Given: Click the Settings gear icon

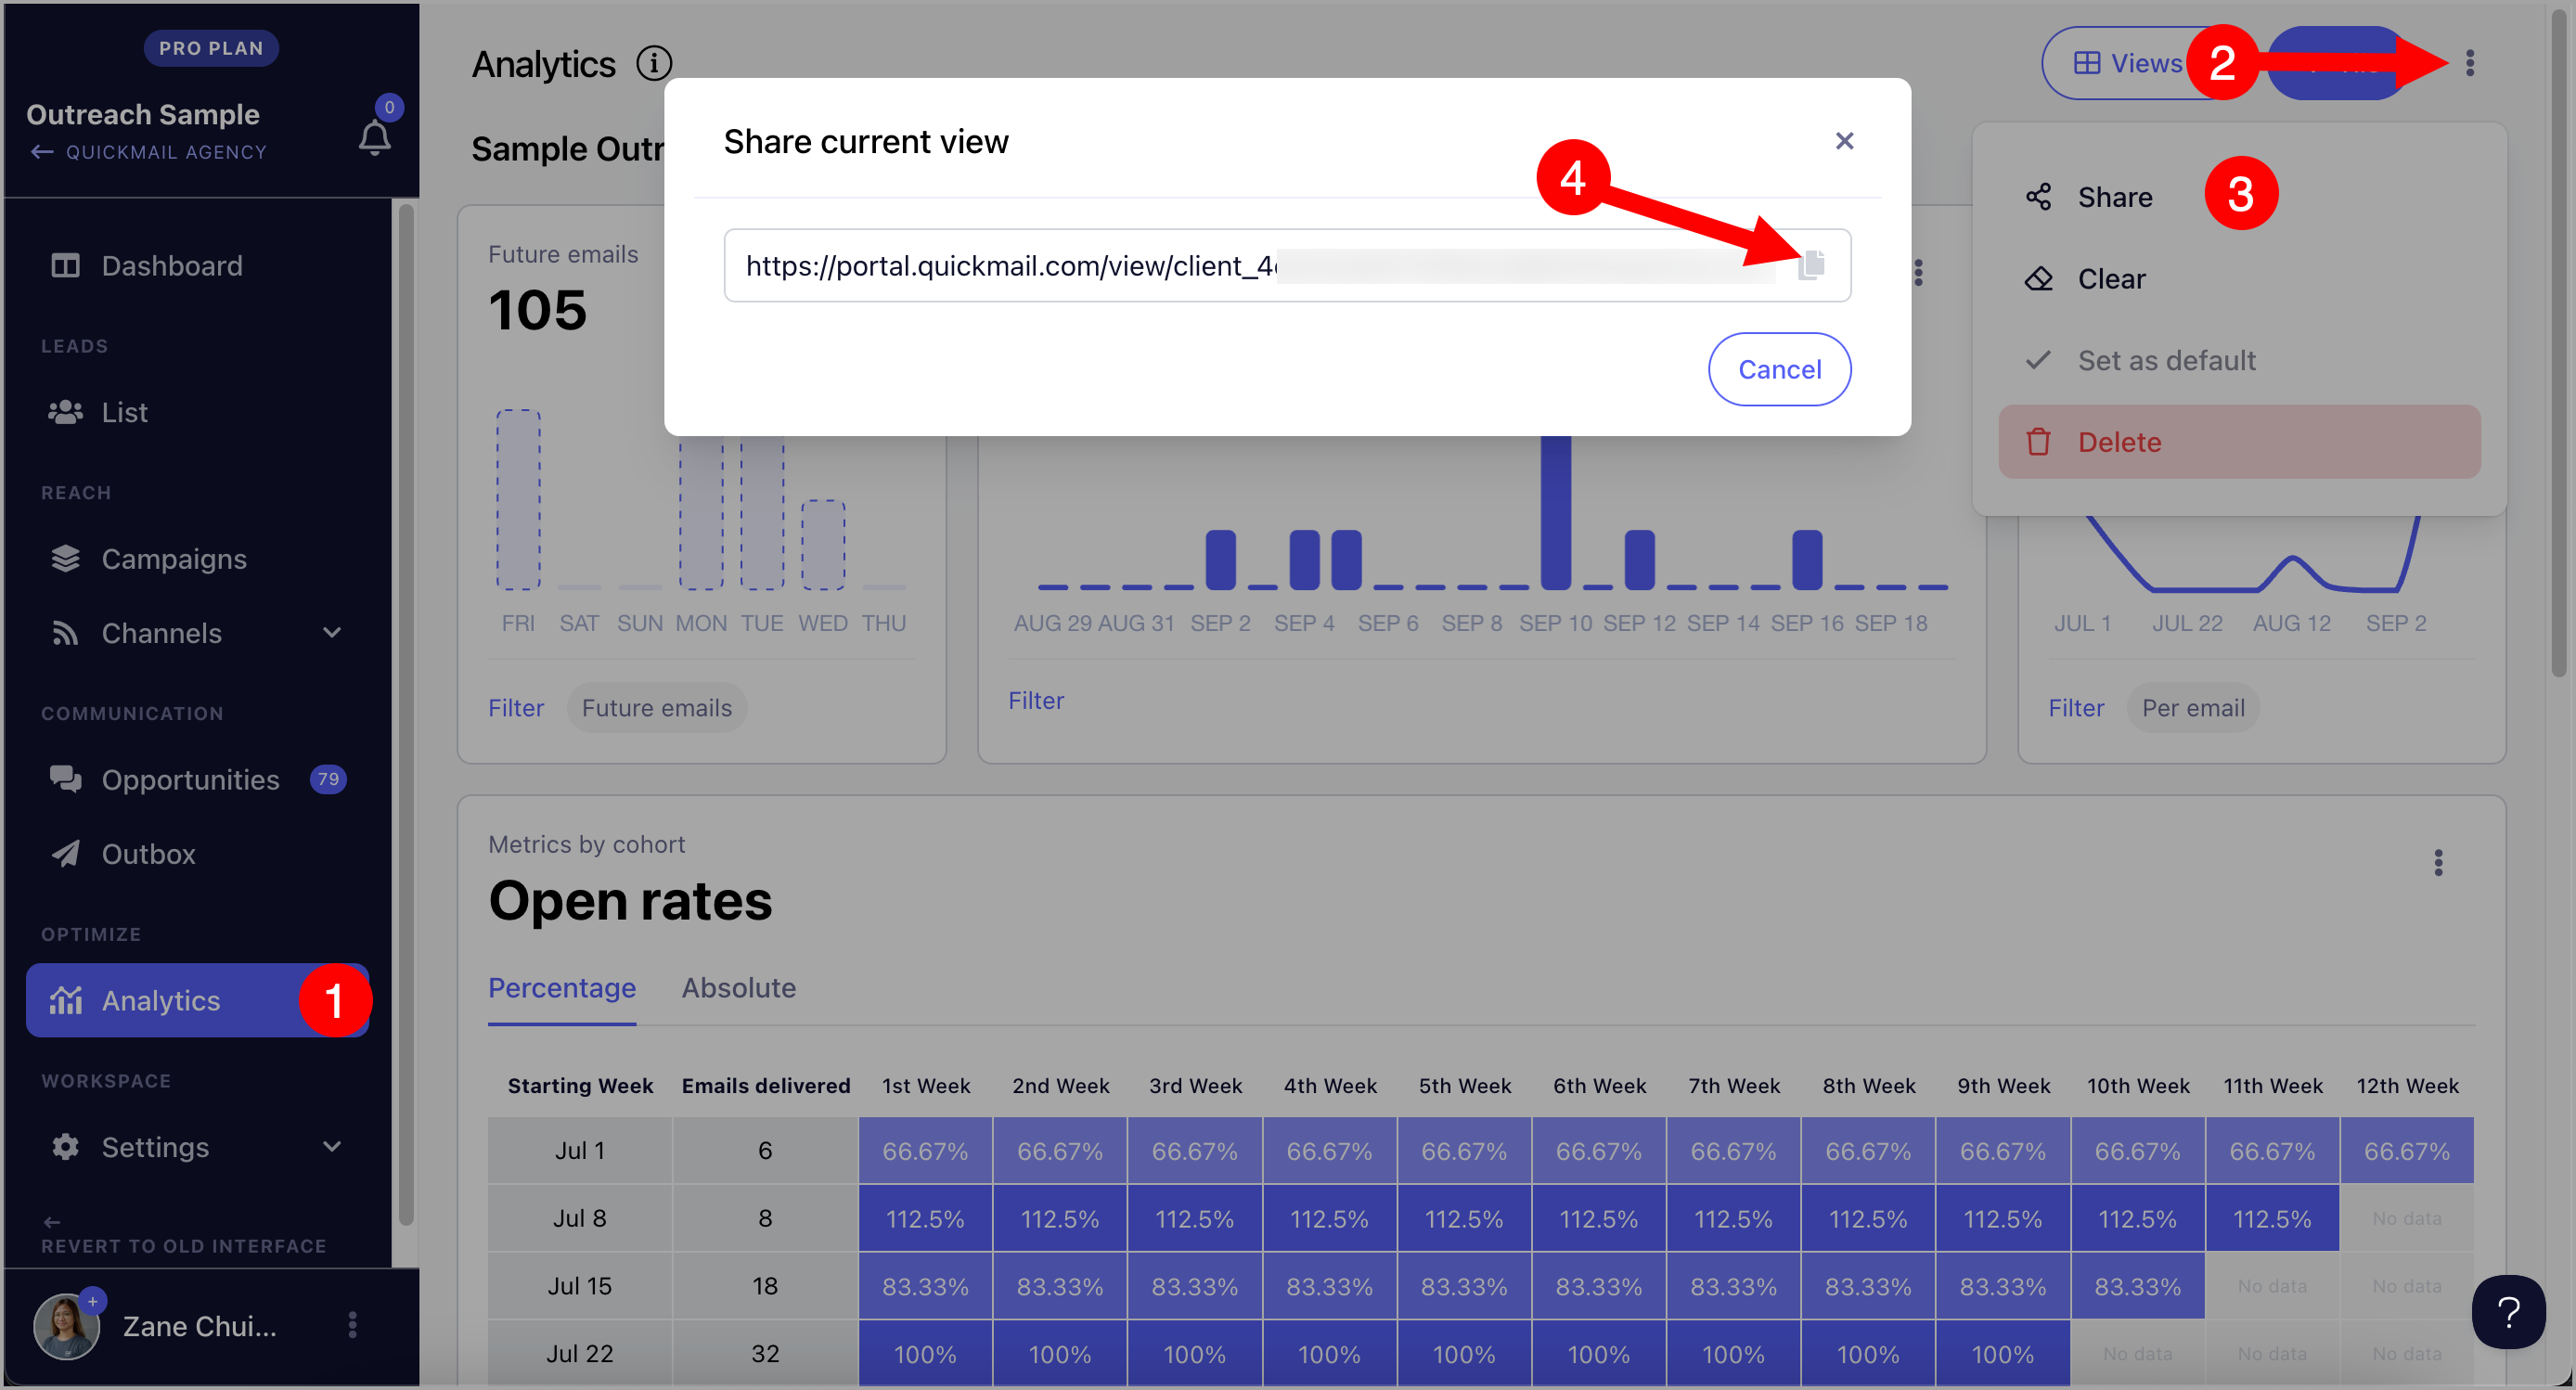Looking at the screenshot, I should click(x=65, y=1147).
